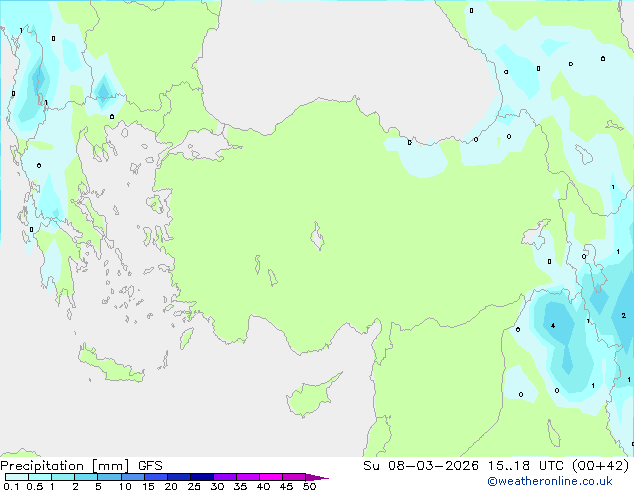Select the 35–40 mm legend color swatch
The height and width of the screenshot is (490, 634).
[248, 477]
